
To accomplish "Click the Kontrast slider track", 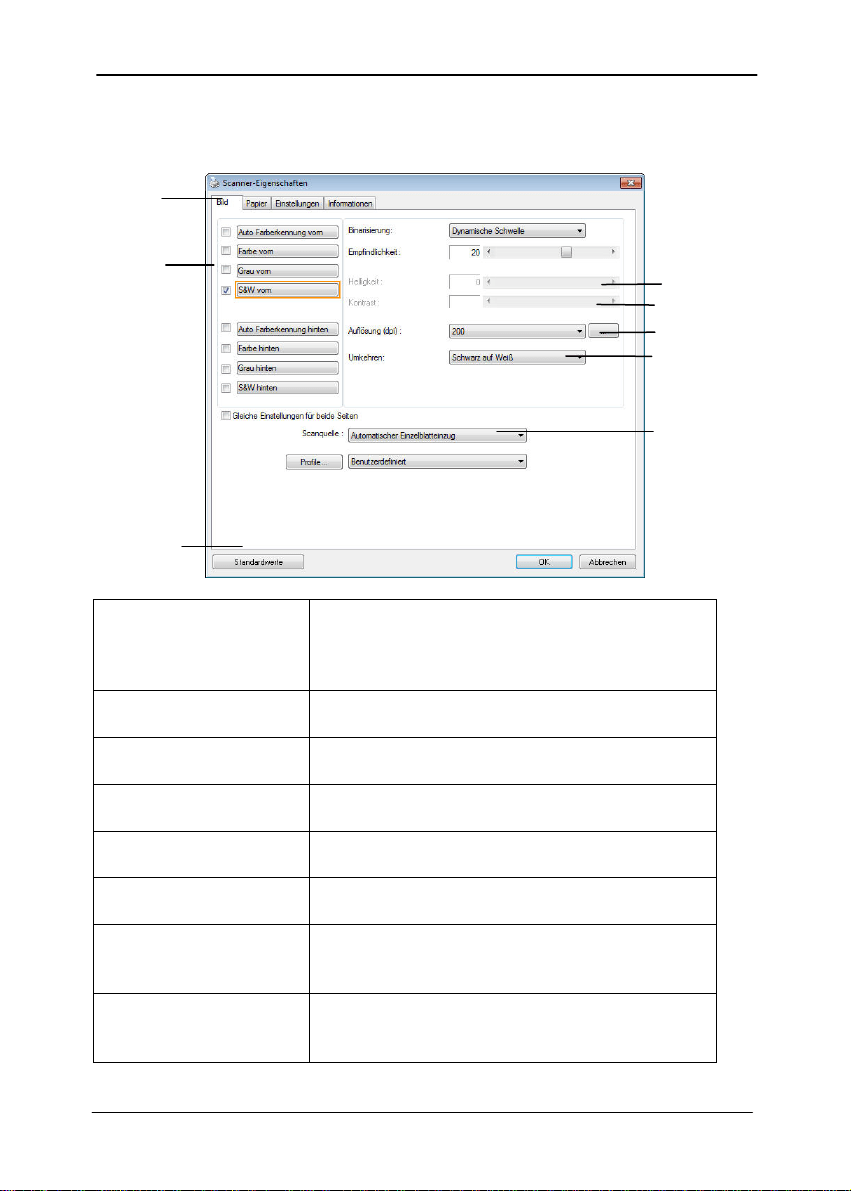I will pos(551,302).
